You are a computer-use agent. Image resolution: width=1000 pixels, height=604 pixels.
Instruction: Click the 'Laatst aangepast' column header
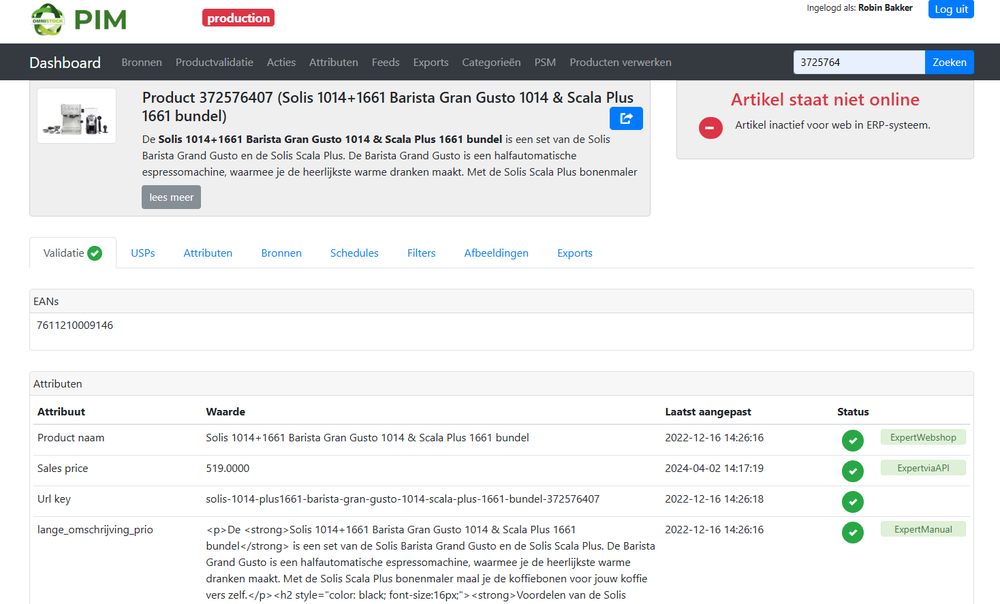[708, 412]
